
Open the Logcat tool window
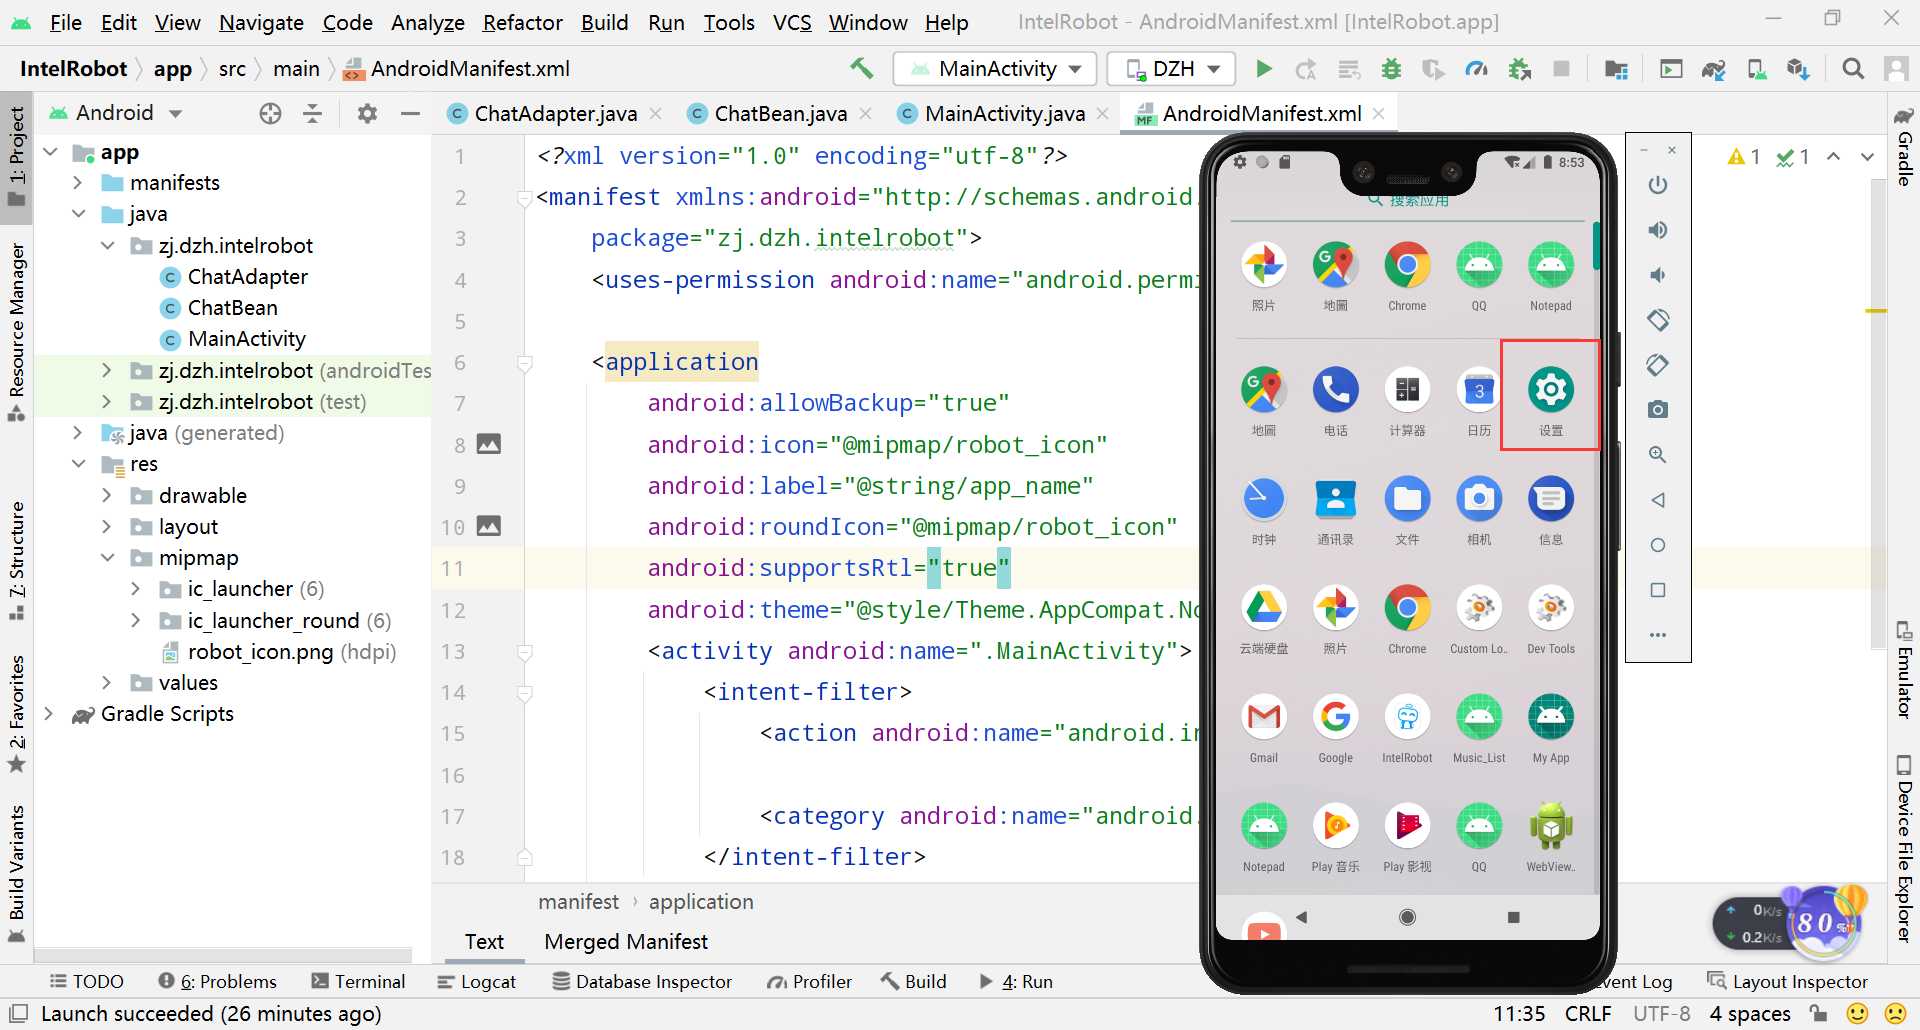(477, 982)
